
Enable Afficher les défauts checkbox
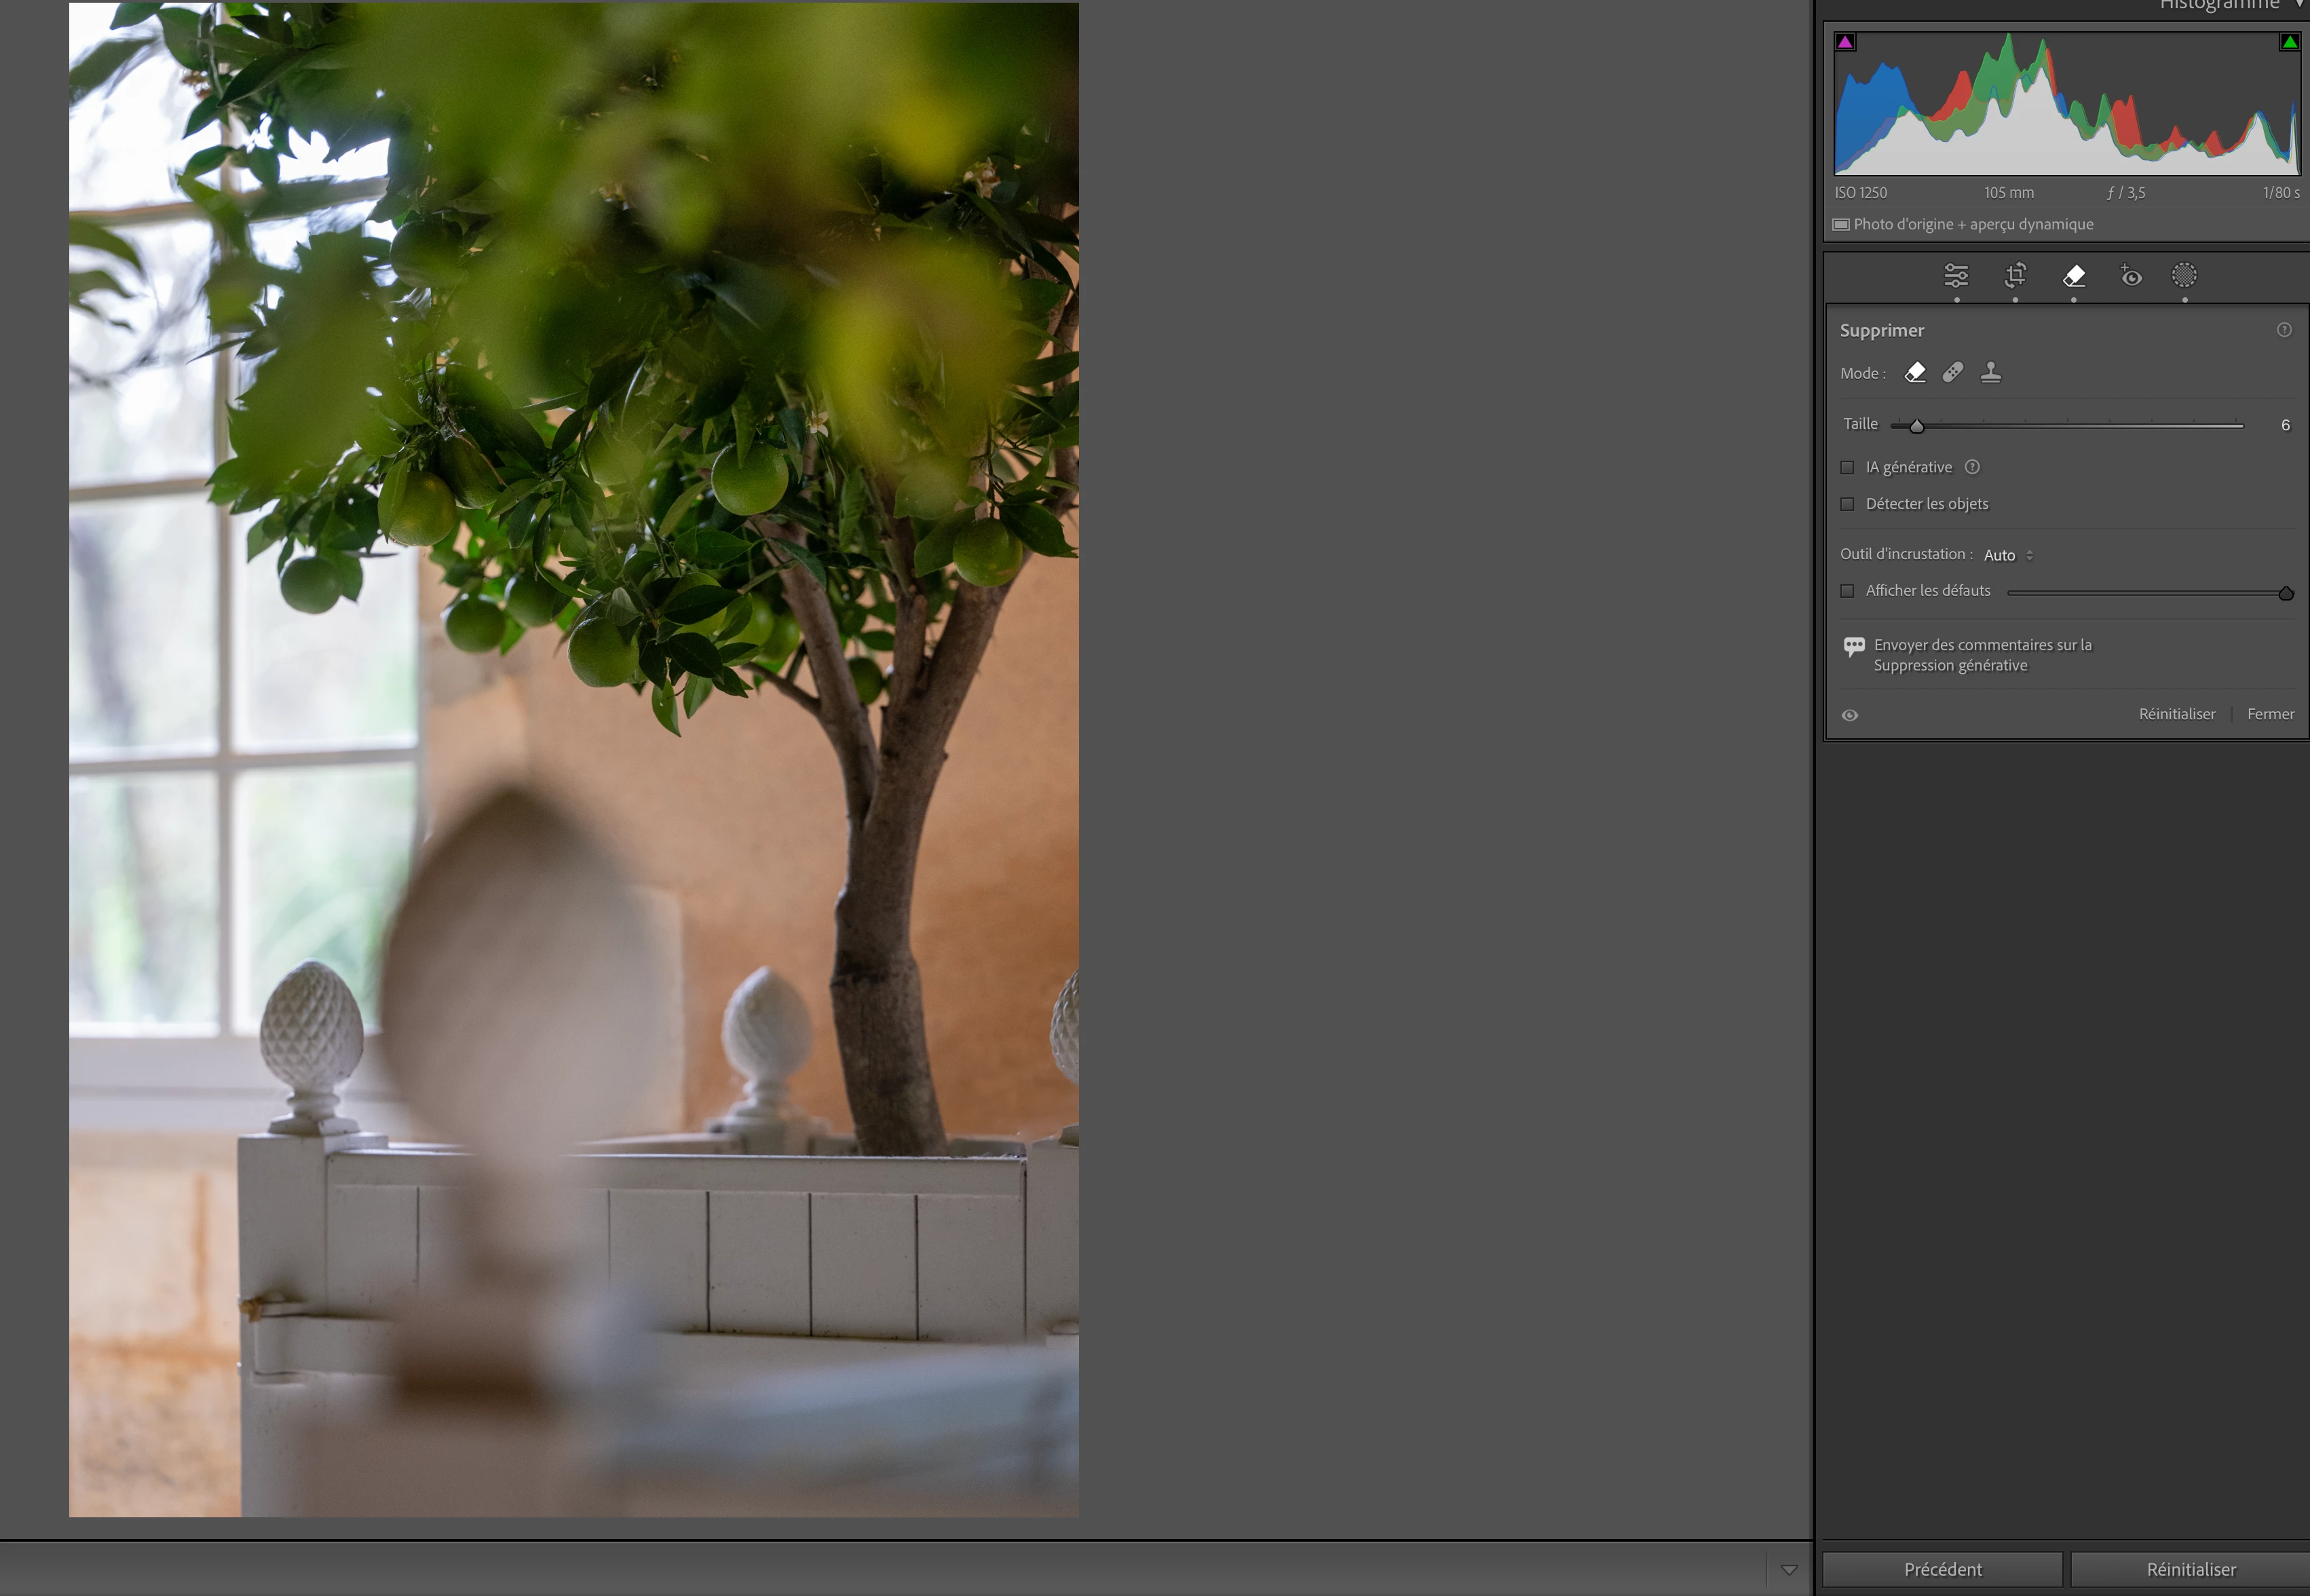tap(1847, 591)
